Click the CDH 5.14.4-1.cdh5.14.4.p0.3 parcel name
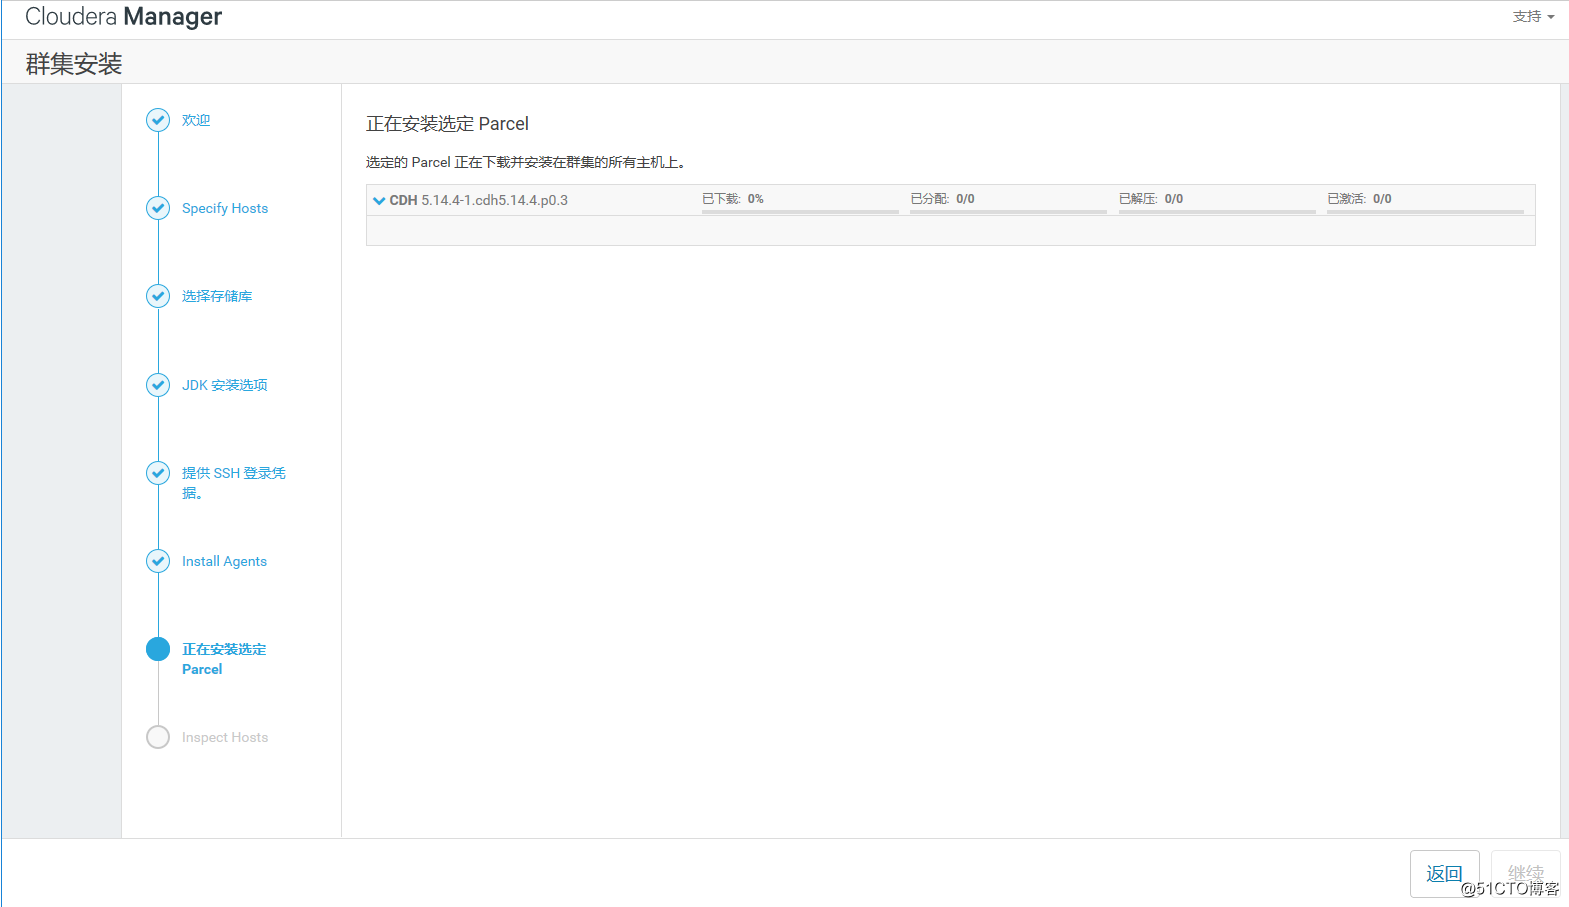Viewport: 1569px width, 907px height. [x=479, y=200]
